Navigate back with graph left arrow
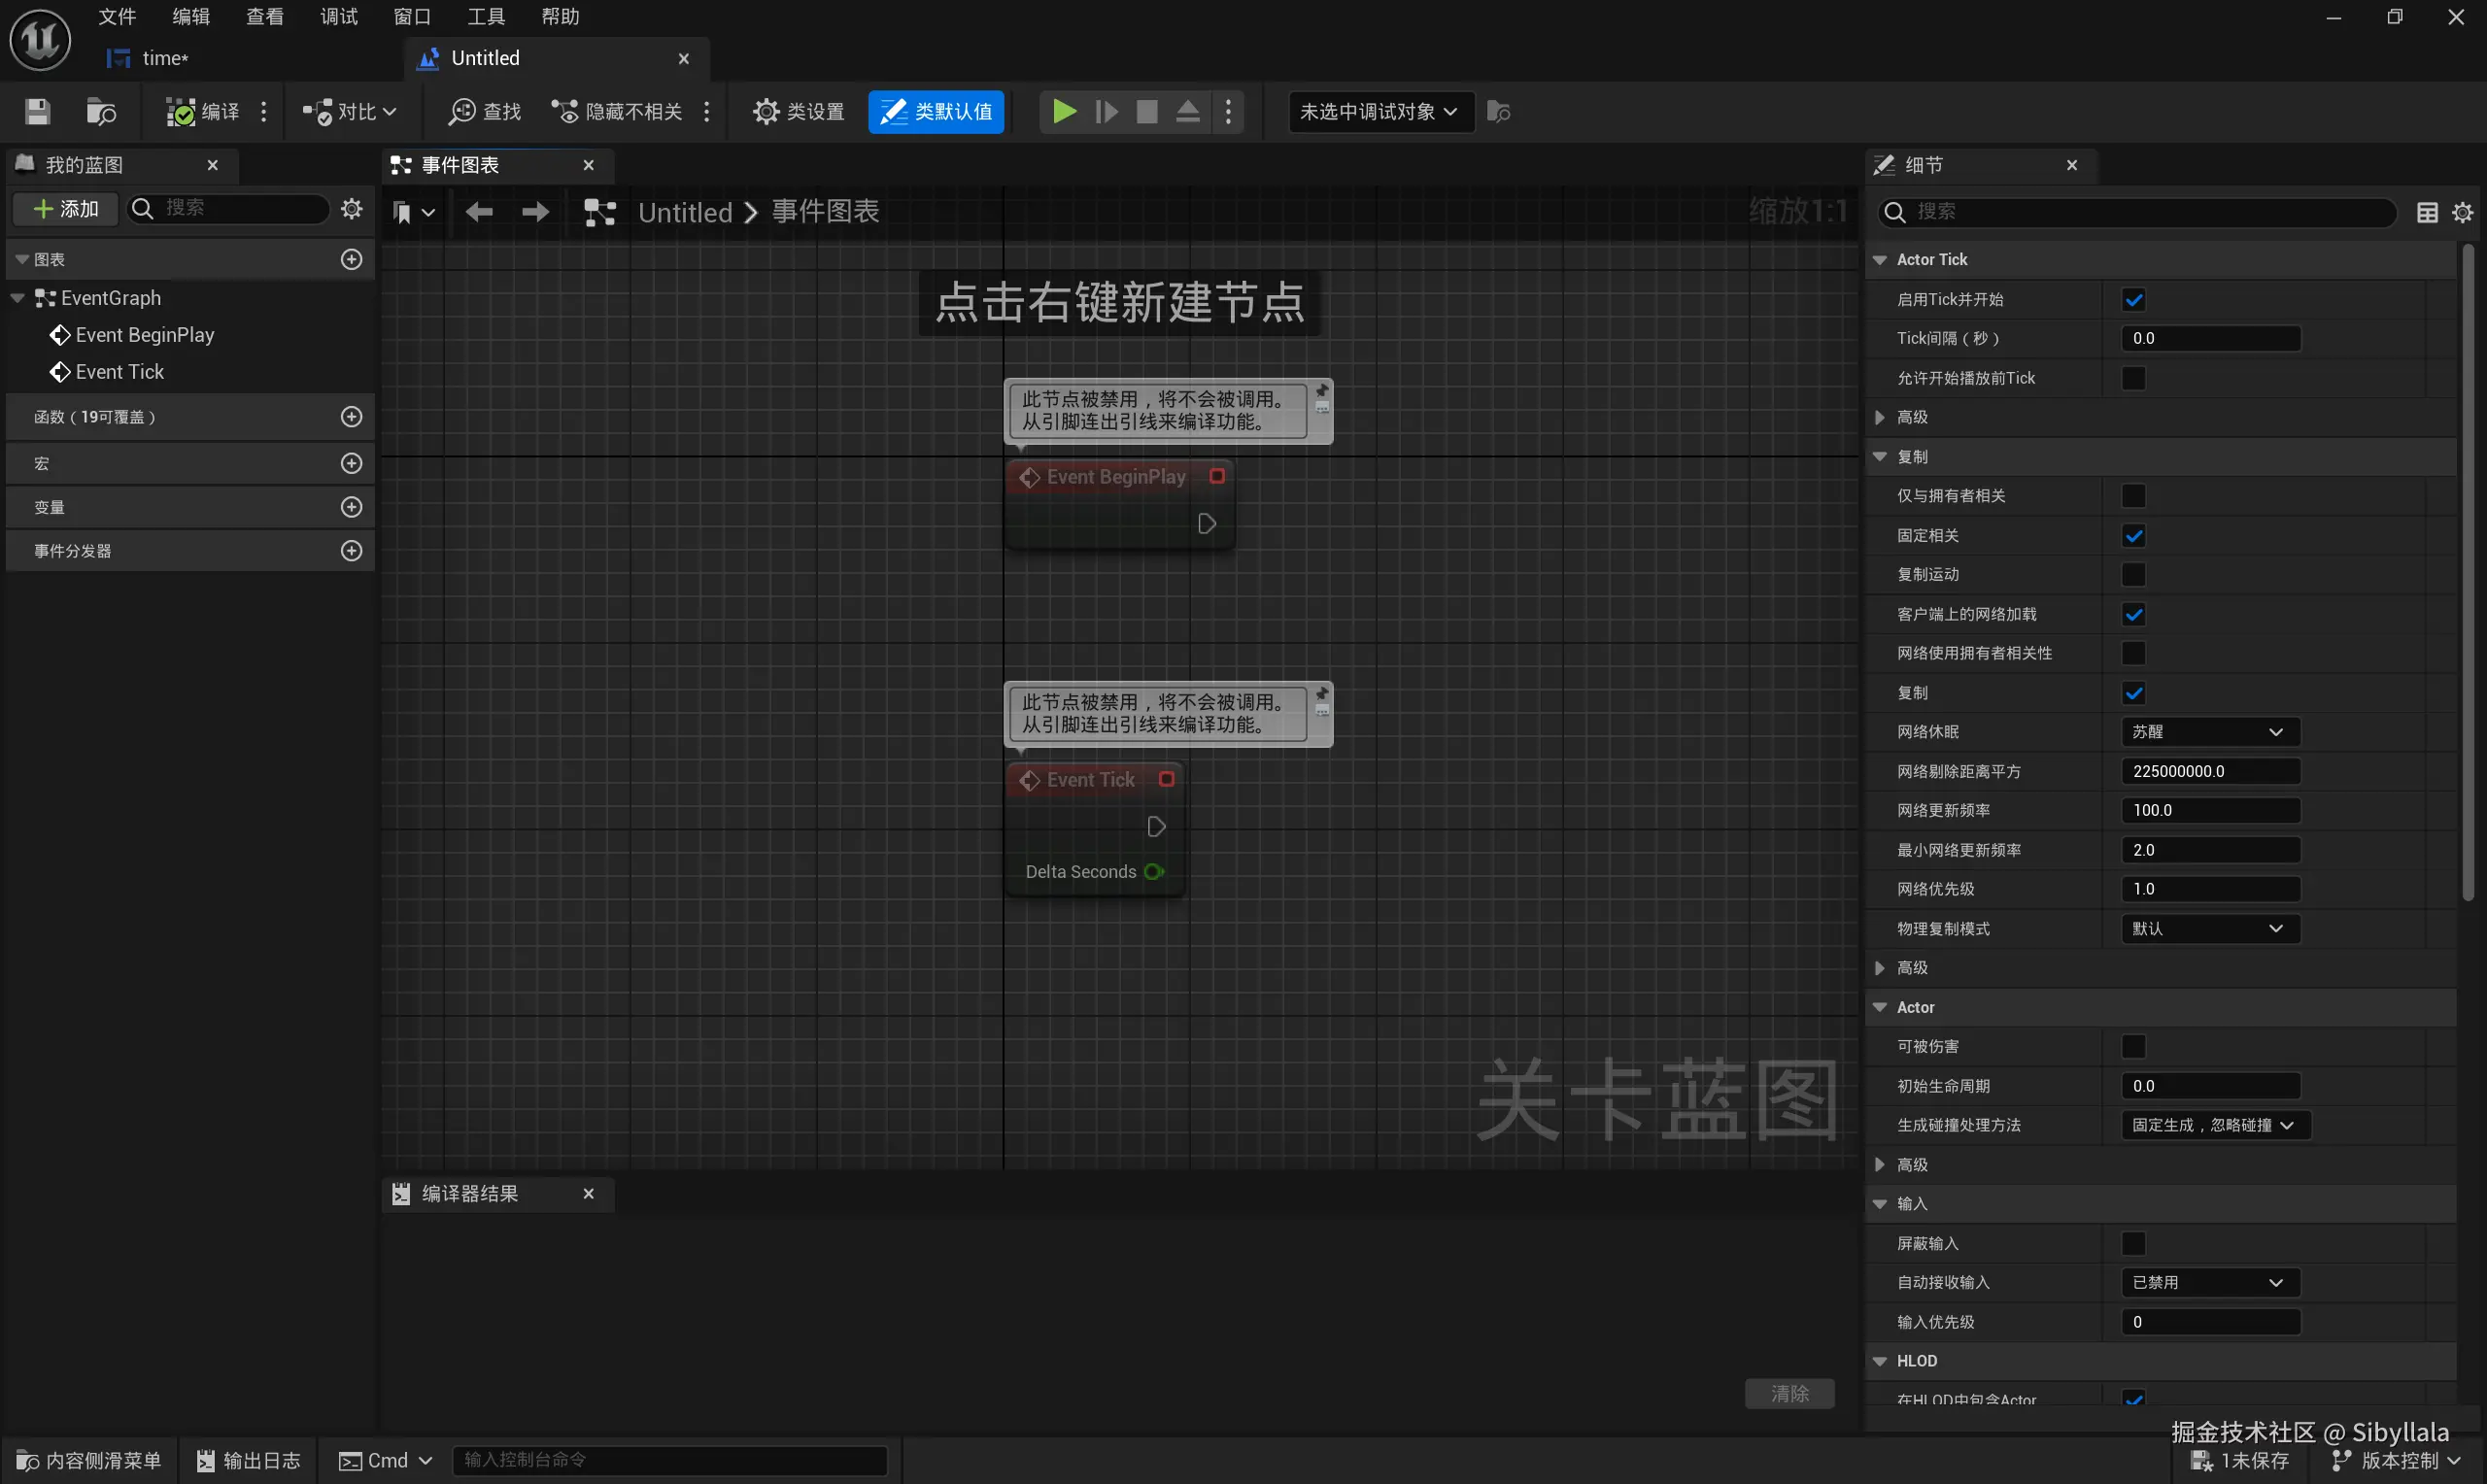Screen dimensions: 2487x1484 click(479, 212)
